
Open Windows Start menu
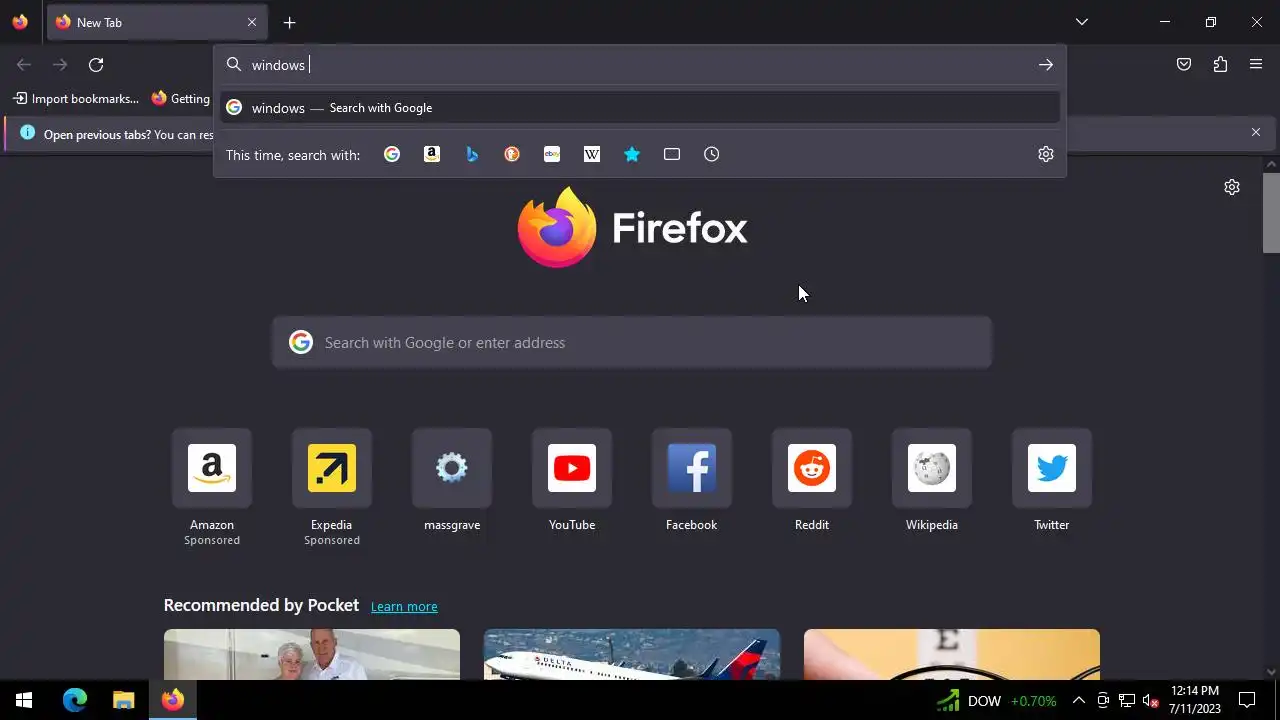(24, 700)
